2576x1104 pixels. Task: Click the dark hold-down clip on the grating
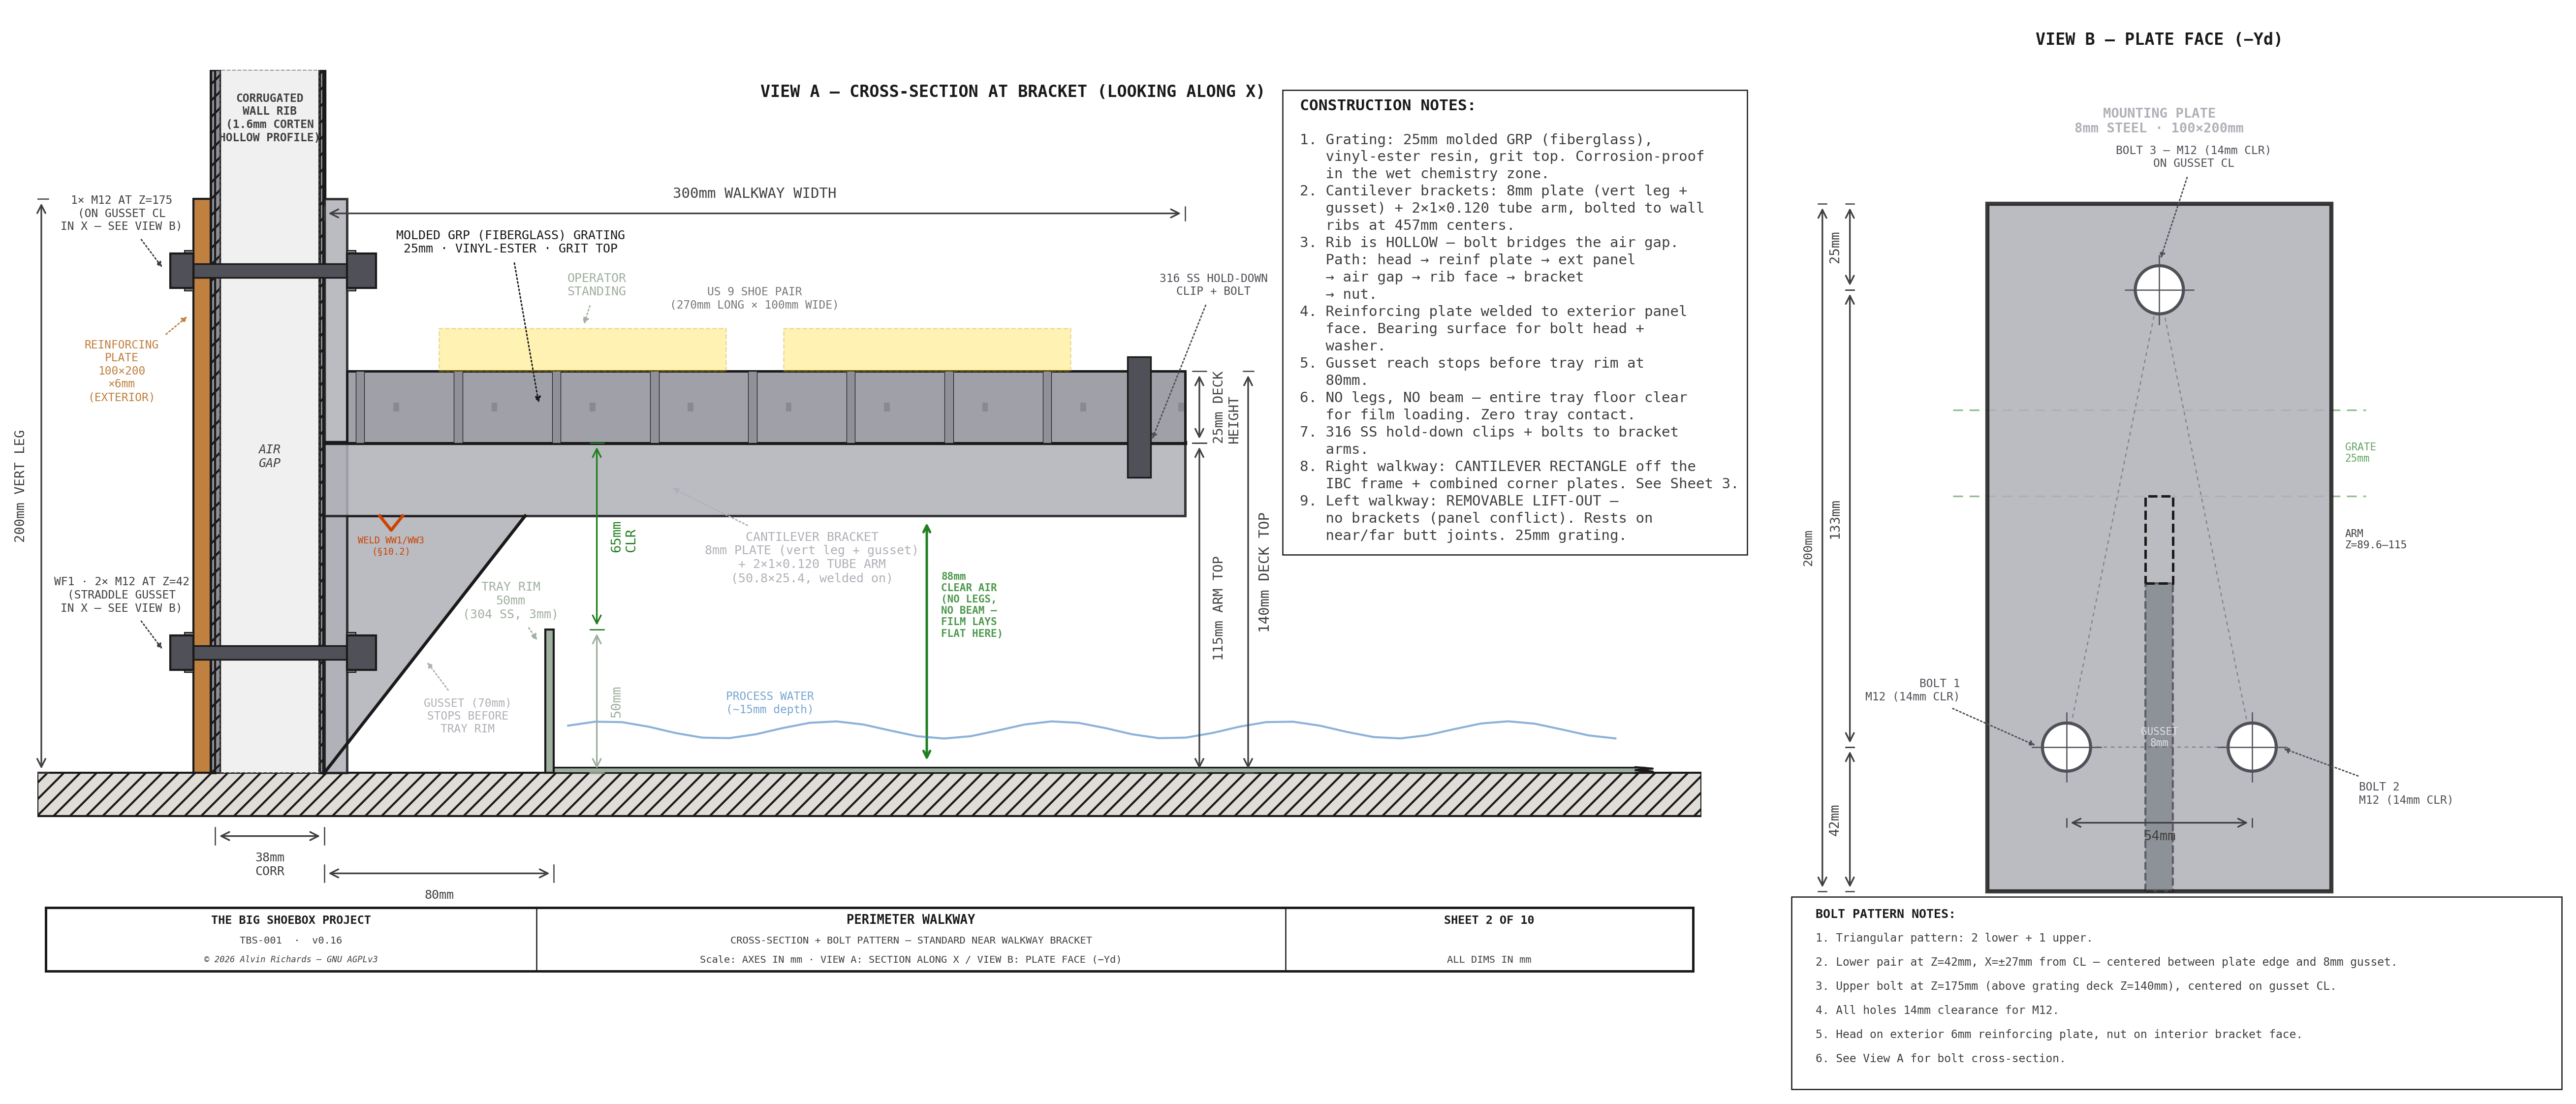pos(1139,417)
